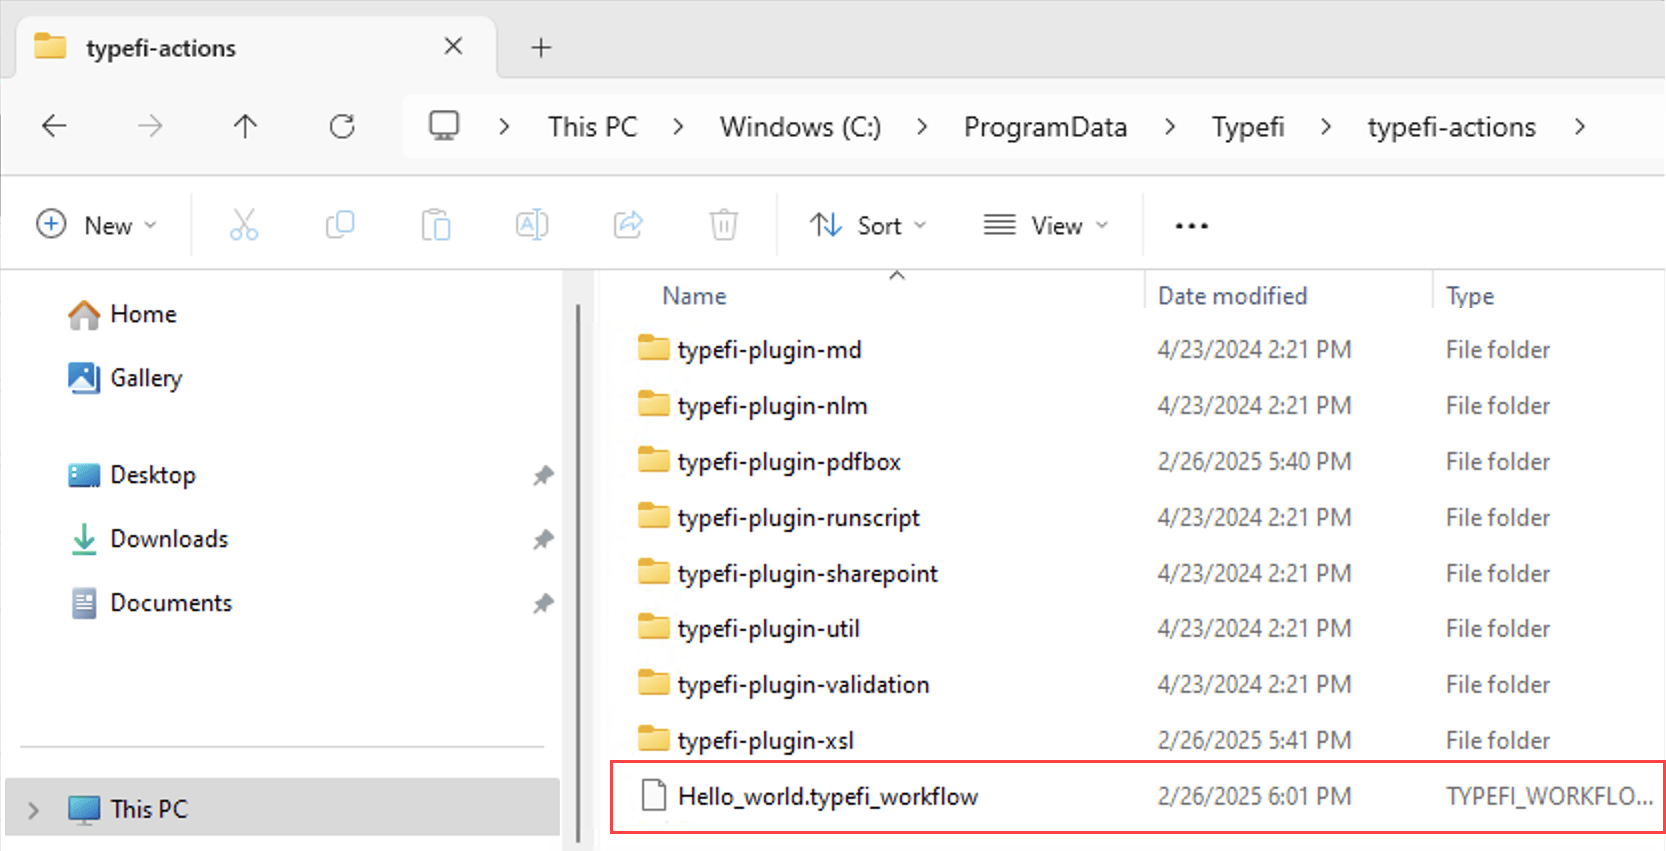Select the typefi-plugin-validation folder
Viewport: 1666px width, 851px height.
(803, 685)
